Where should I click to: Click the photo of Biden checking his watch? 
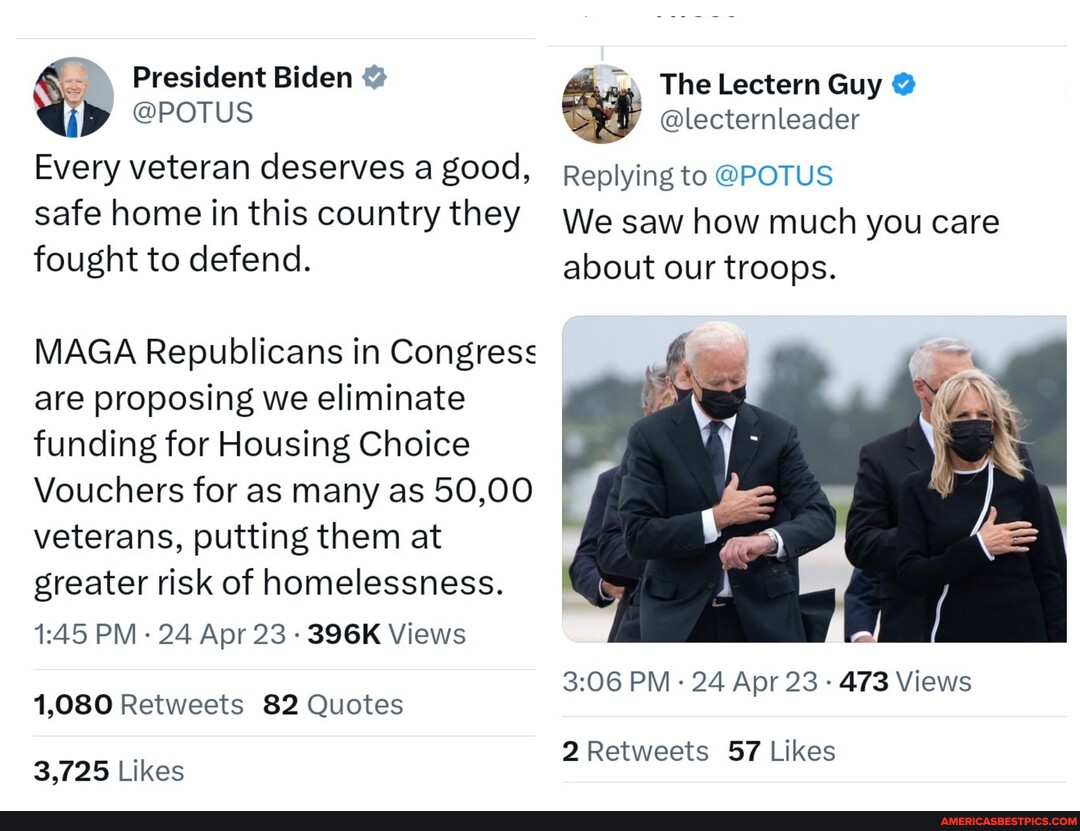coord(810,480)
